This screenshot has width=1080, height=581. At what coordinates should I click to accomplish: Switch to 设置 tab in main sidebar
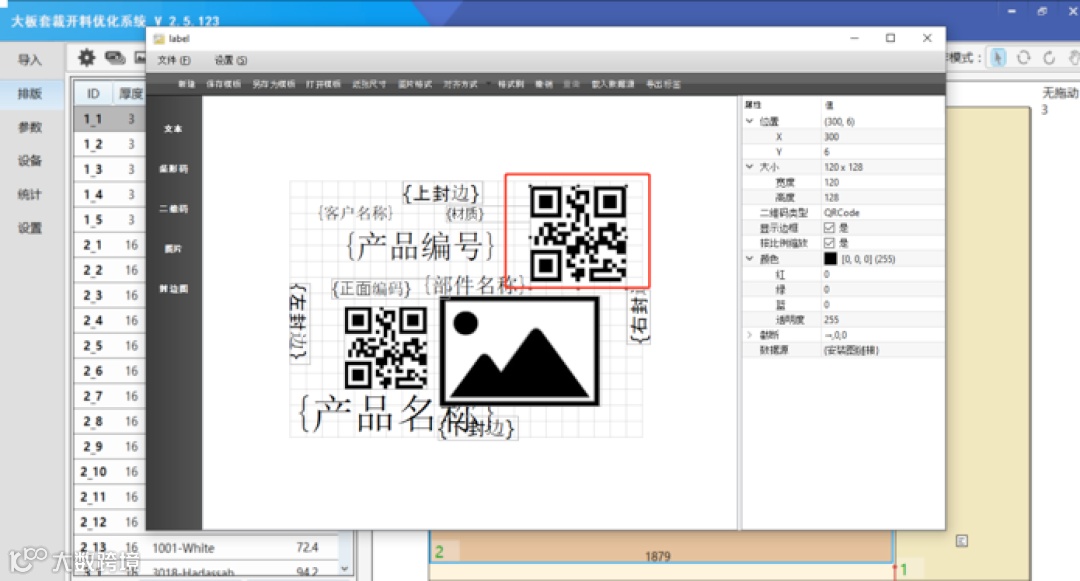pos(30,228)
